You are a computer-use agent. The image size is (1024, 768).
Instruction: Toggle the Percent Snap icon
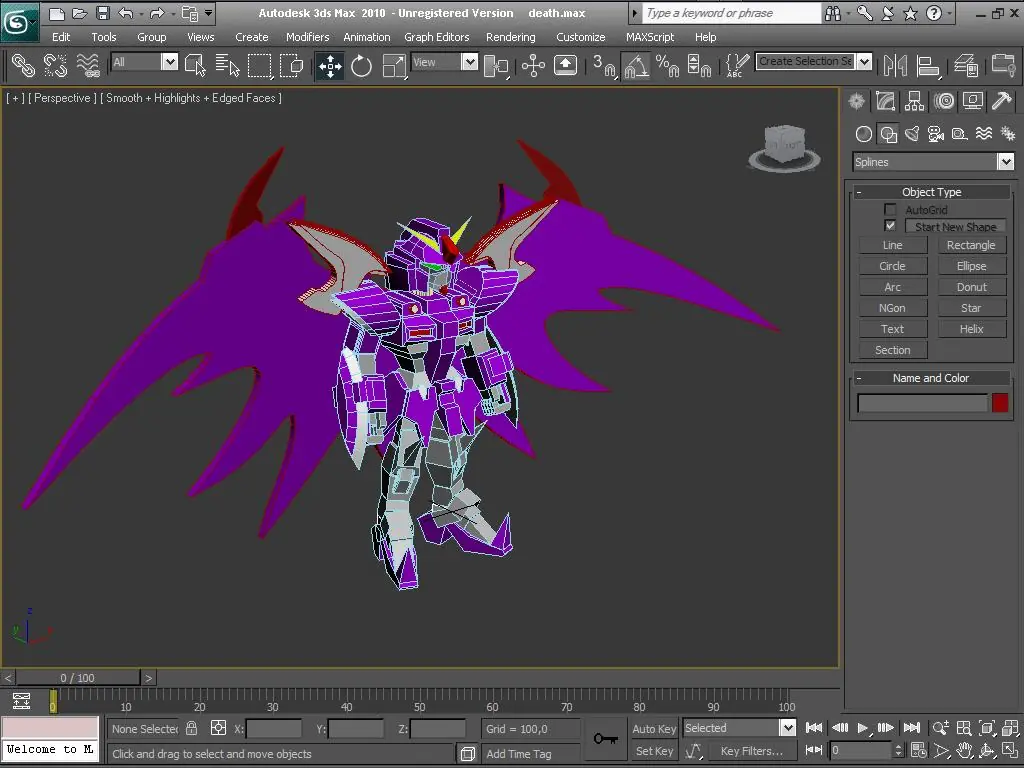(x=667, y=65)
